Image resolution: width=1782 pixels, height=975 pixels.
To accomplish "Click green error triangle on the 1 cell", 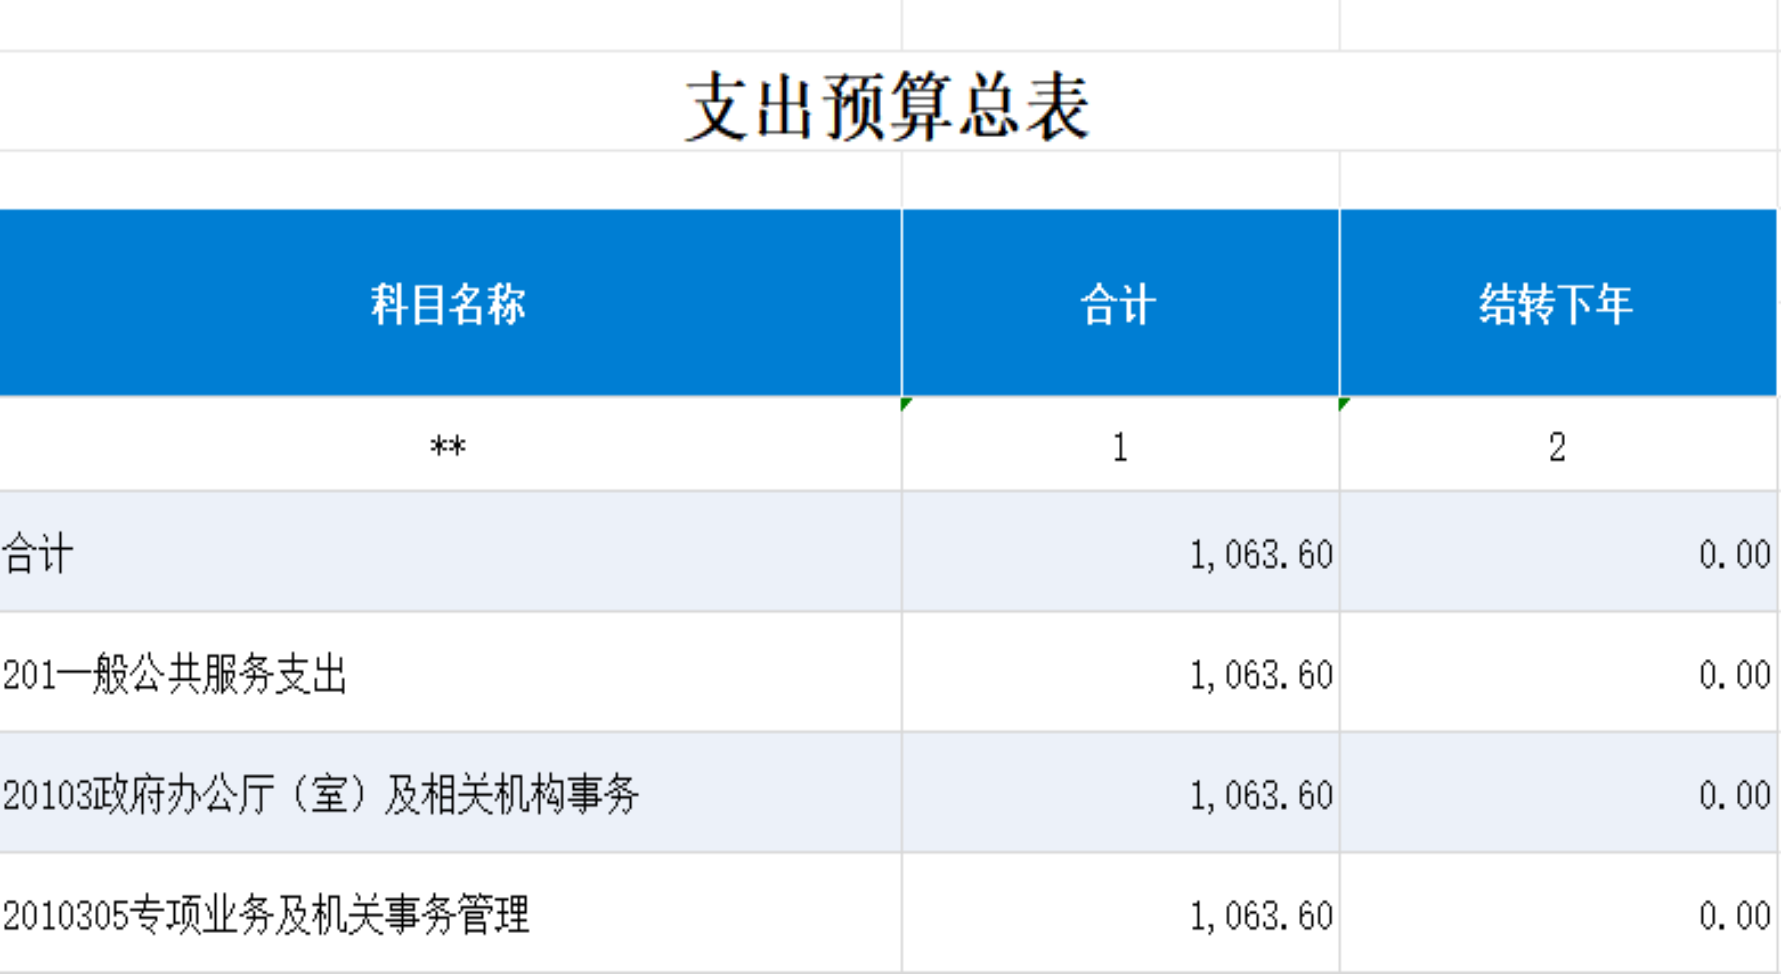I will tap(906, 404).
